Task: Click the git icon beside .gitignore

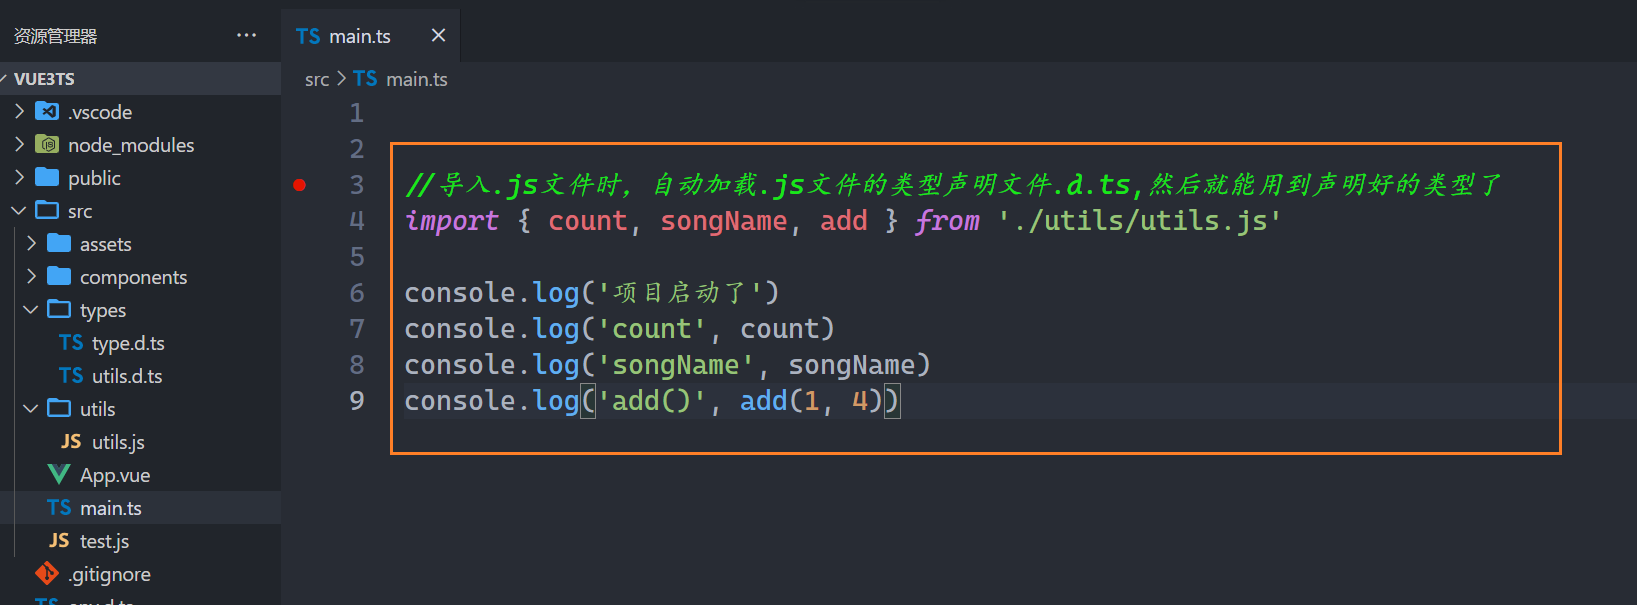Action: (47, 573)
